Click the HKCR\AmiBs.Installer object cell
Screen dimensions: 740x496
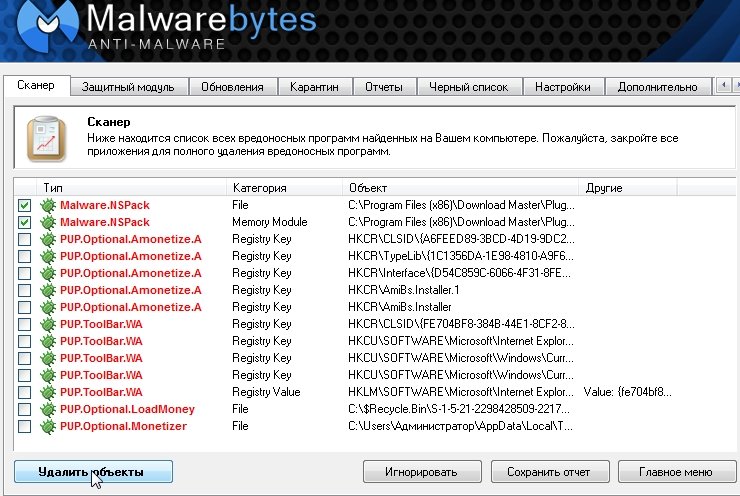(400, 307)
